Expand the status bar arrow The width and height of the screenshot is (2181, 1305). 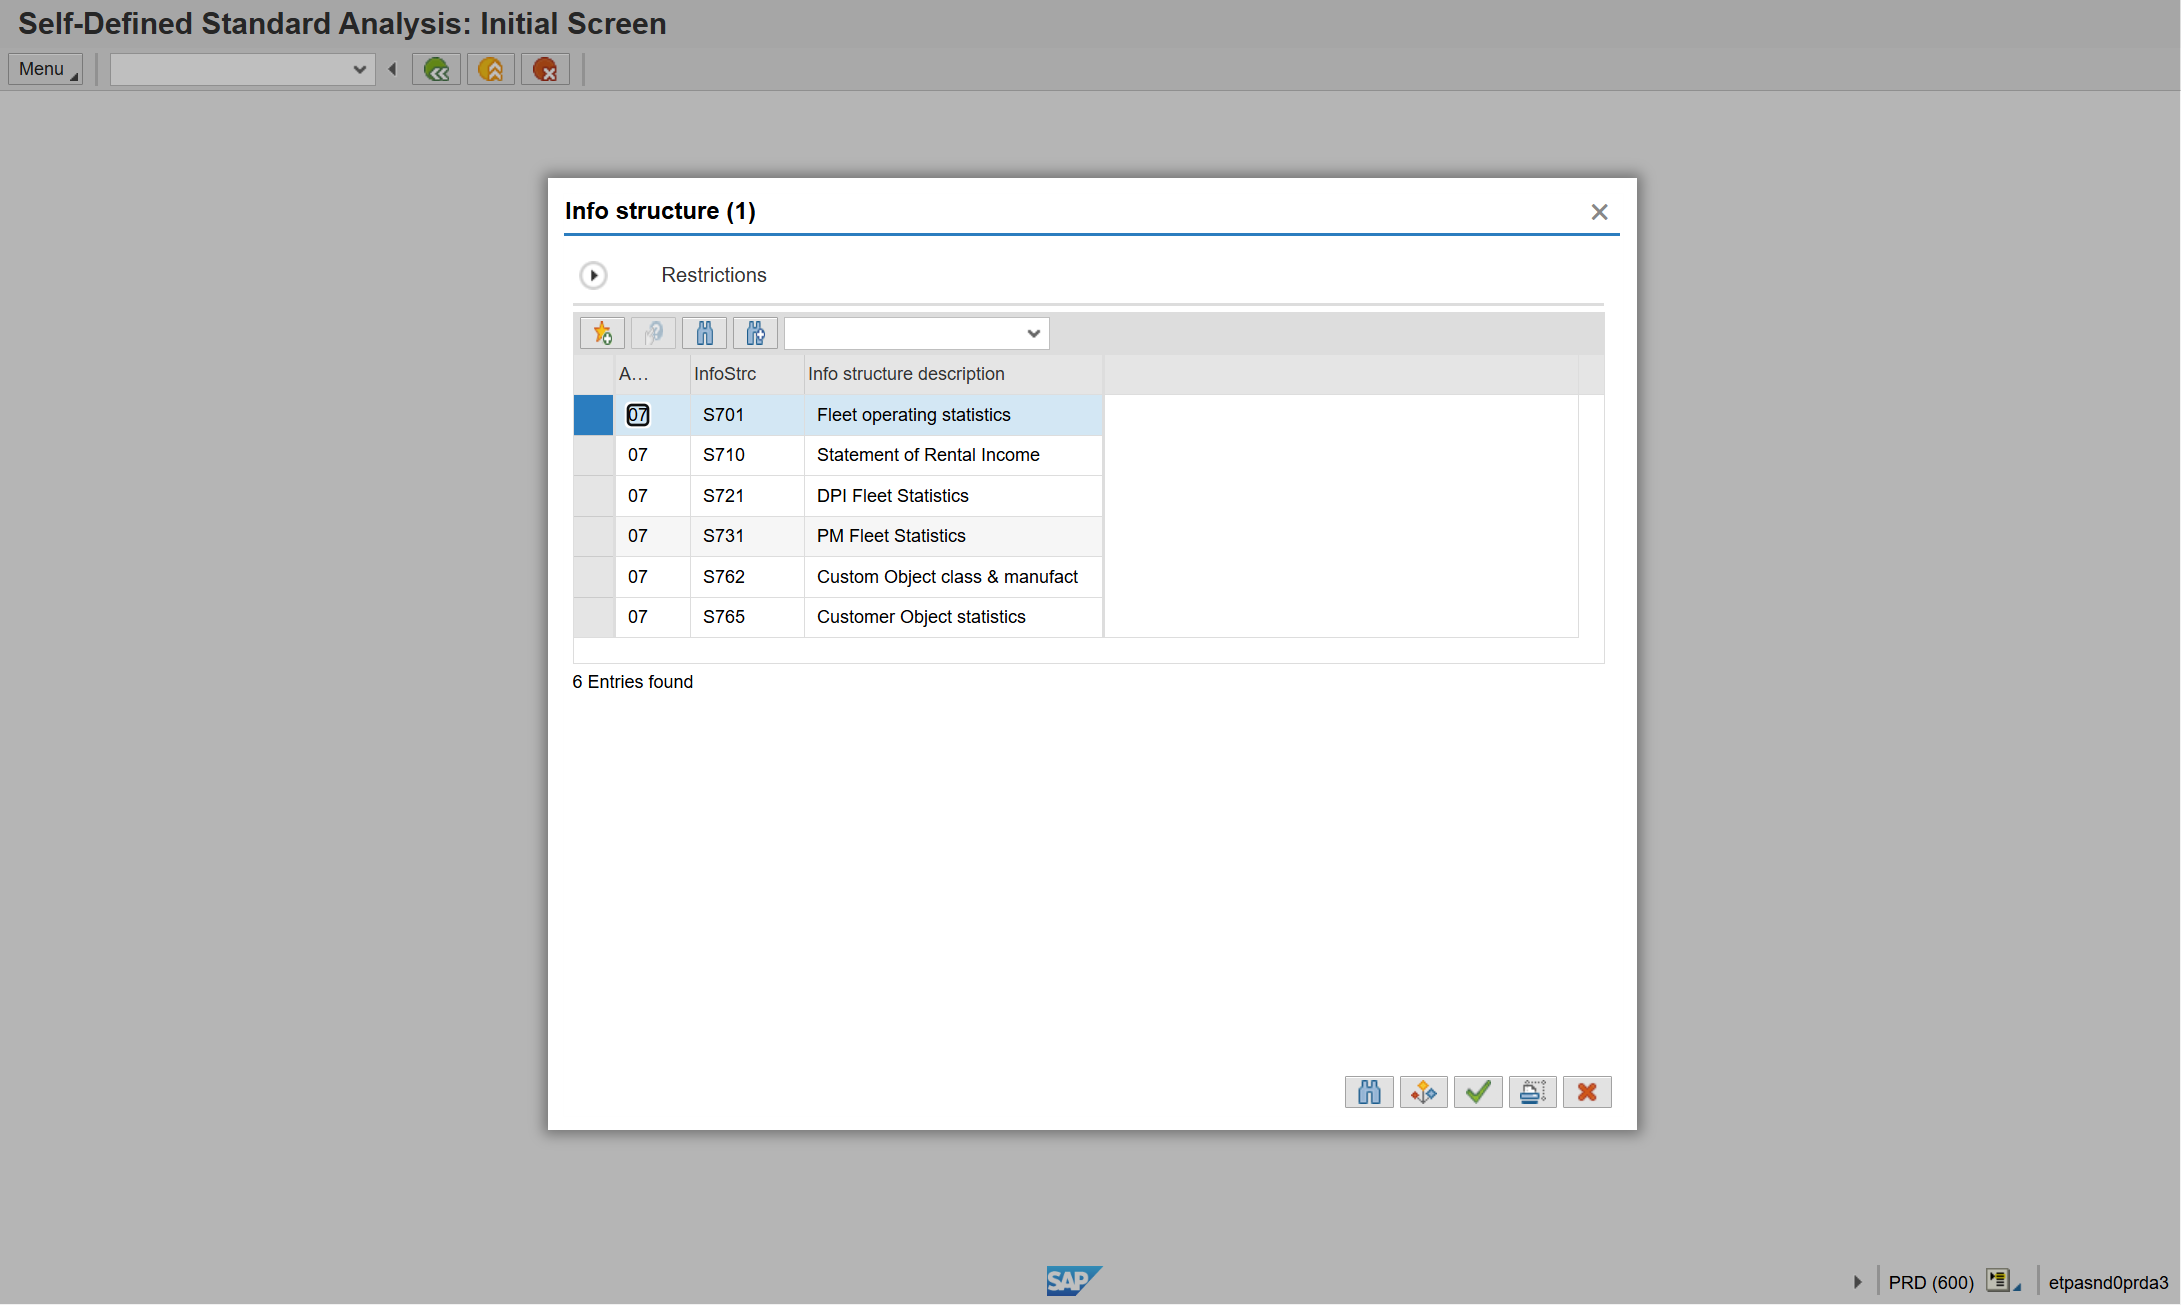(x=1858, y=1282)
